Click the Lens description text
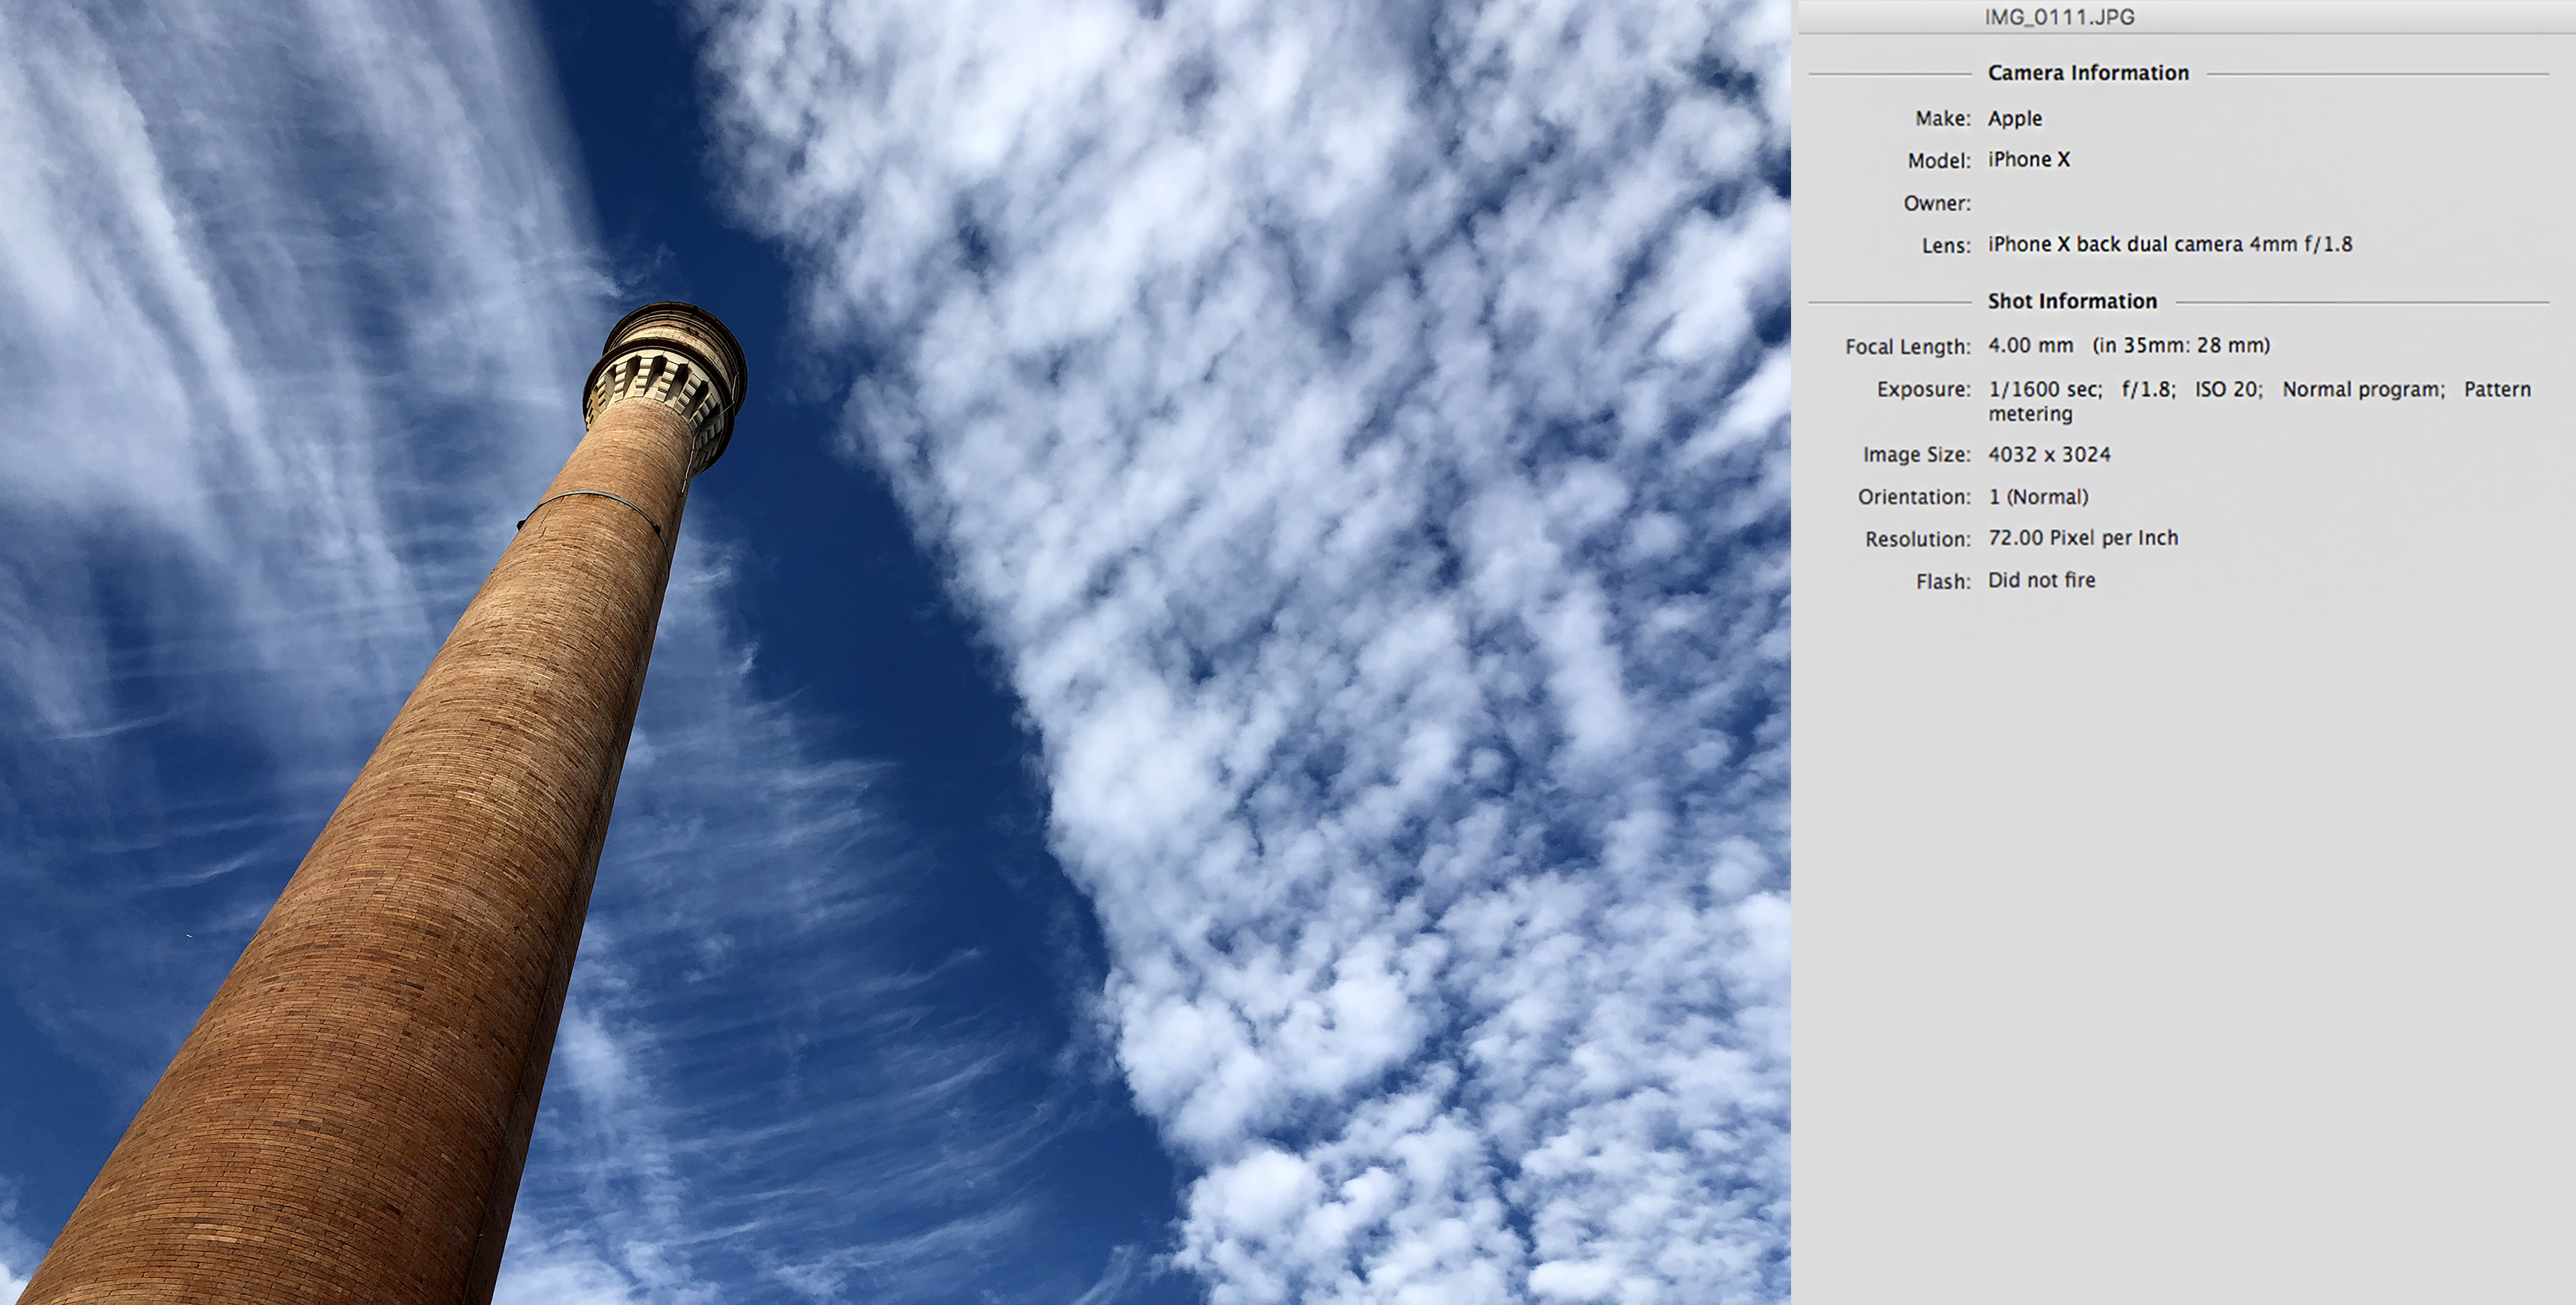Image resolution: width=2576 pixels, height=1305 pixels. tap(2169, 245)
